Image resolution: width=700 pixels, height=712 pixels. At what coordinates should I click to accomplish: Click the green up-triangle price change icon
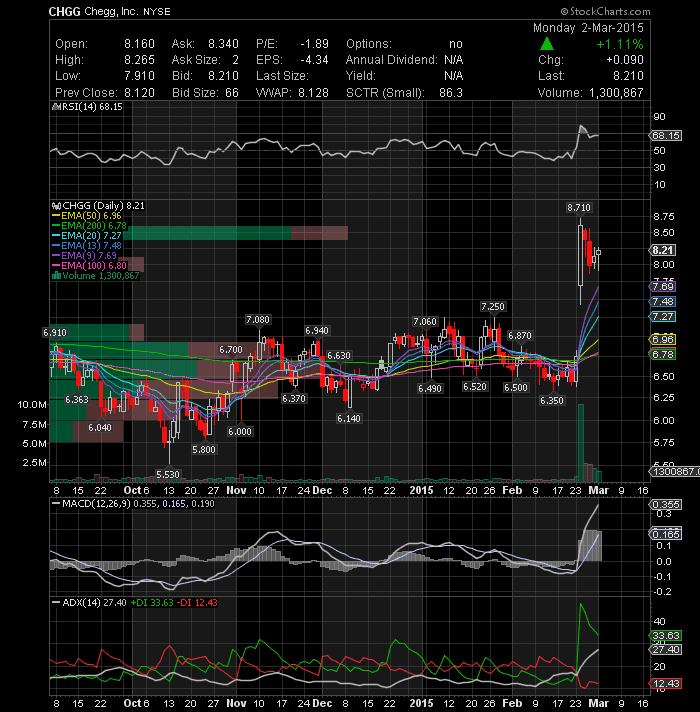point(547,44)
